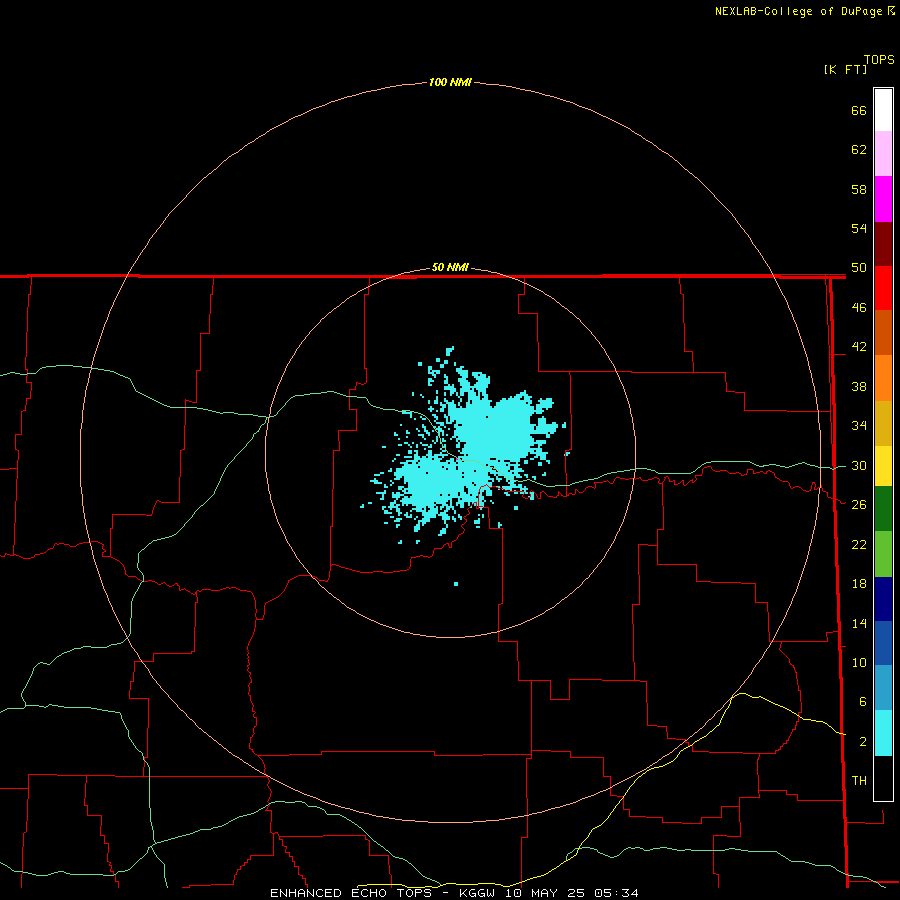Click the '100 NMI' range ring label
This screenshot has width=900, height=900.
450,83
